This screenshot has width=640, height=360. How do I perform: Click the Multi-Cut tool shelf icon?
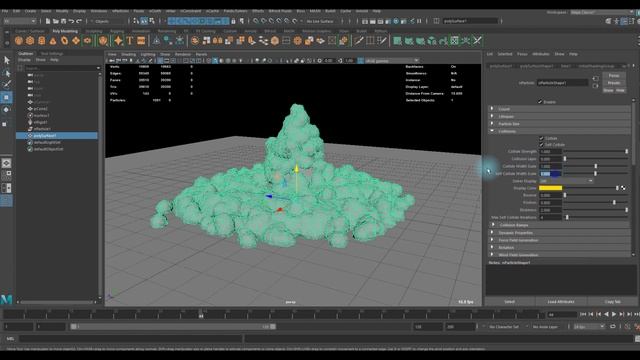(359, 40)
